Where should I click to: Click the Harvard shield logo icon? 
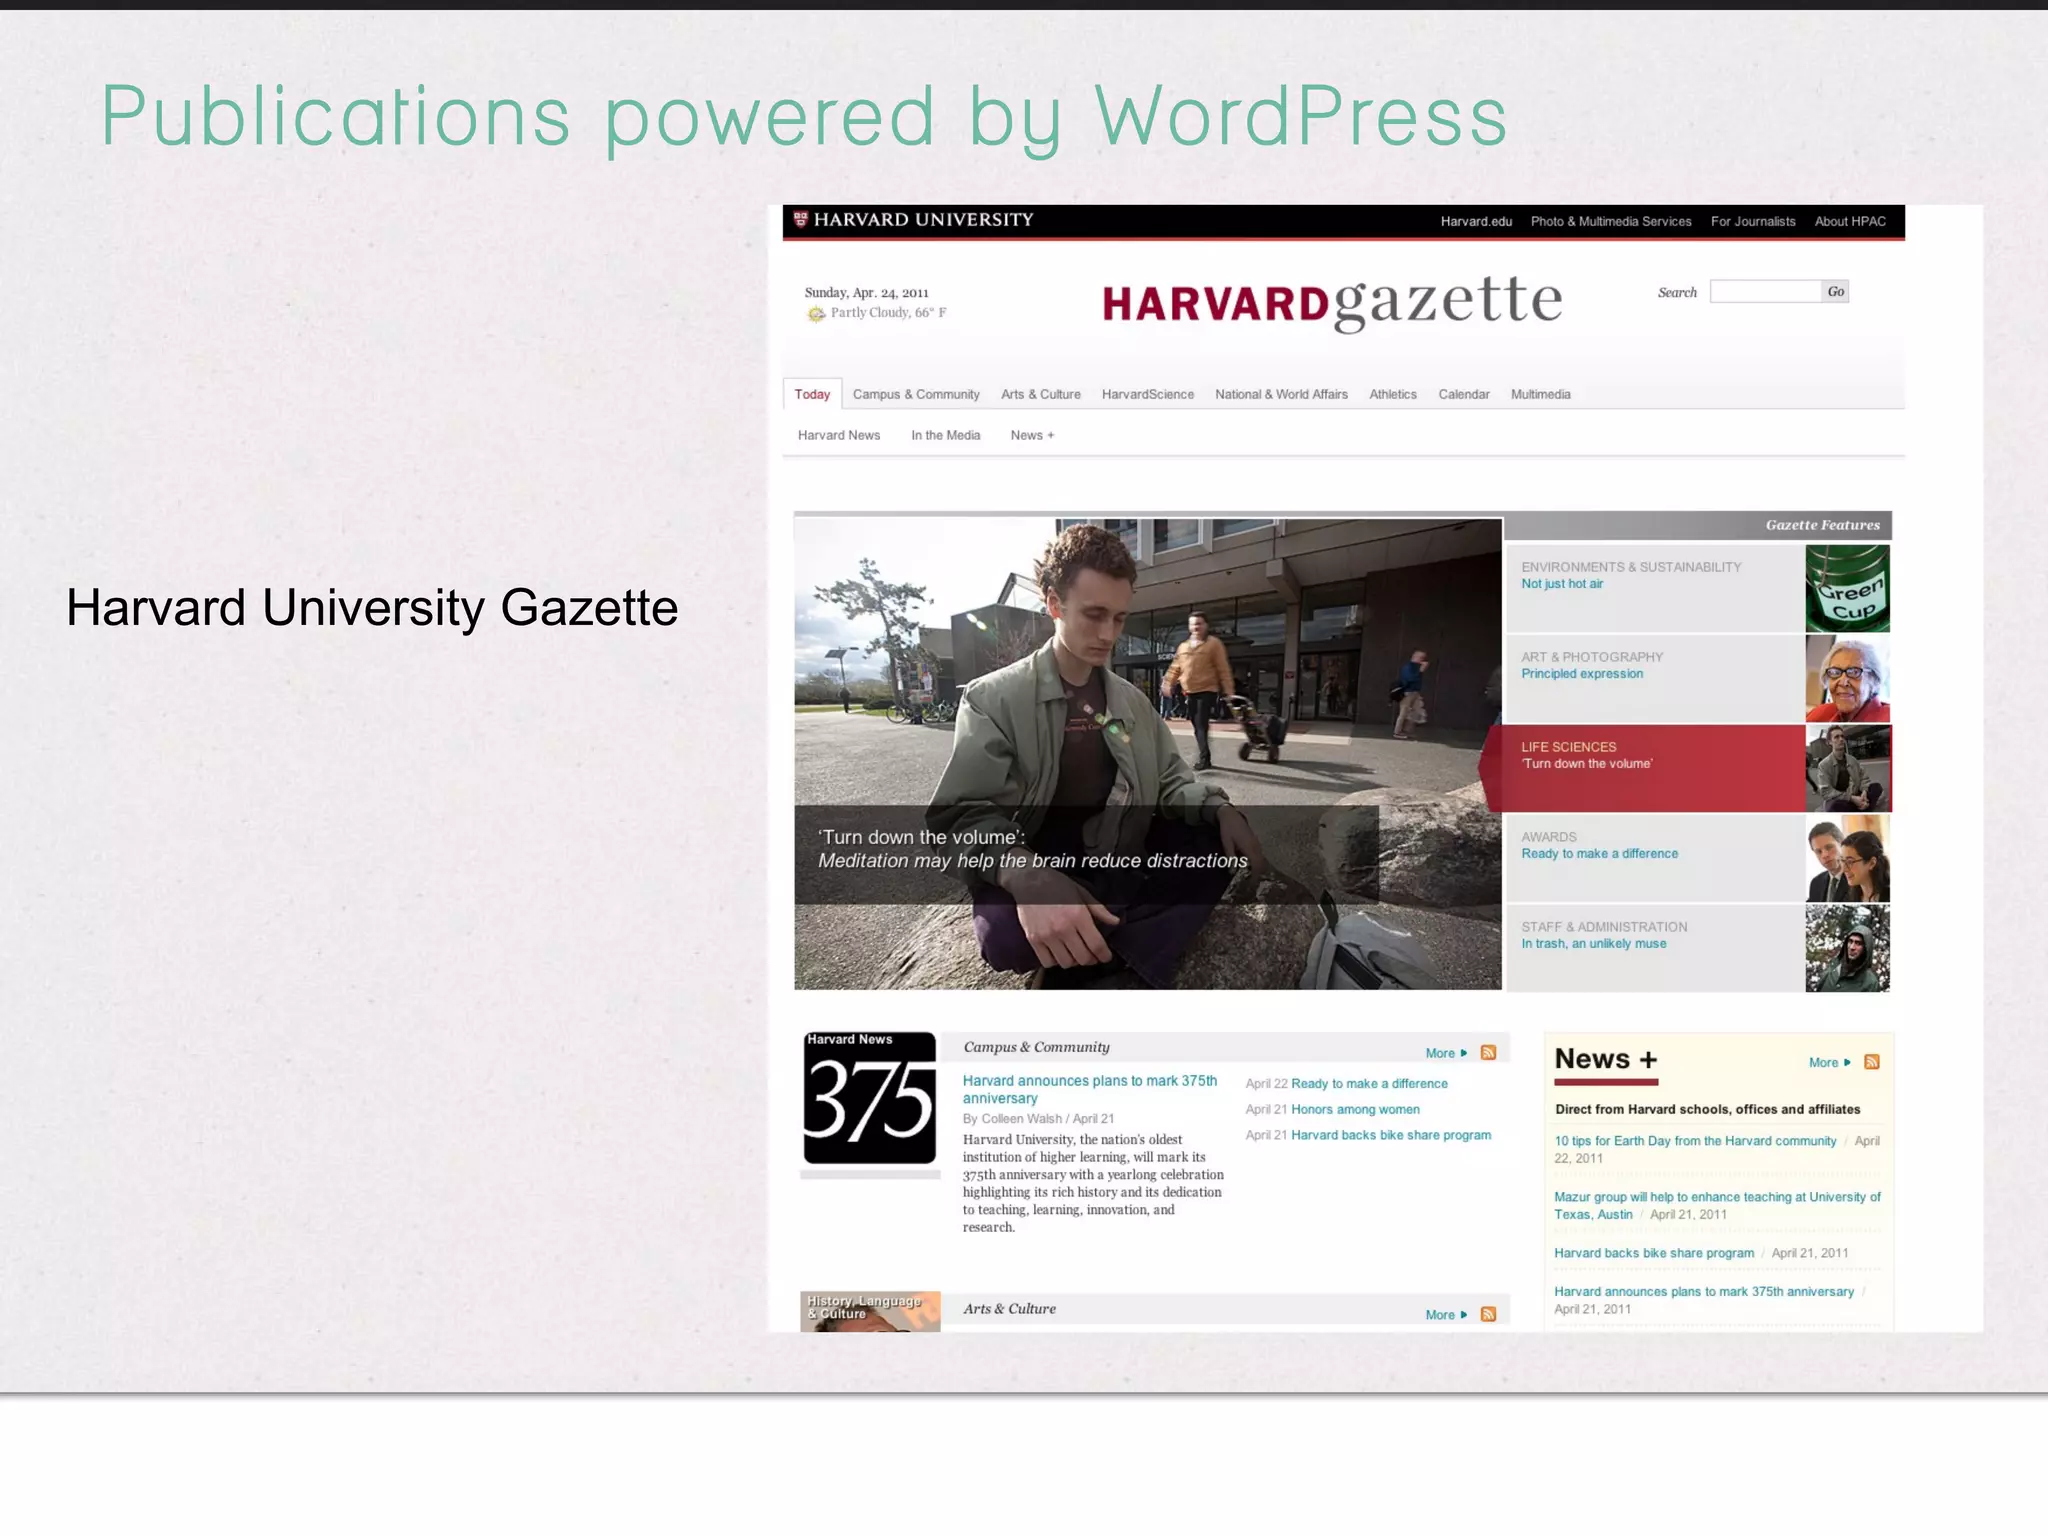(x=800, y=219)
